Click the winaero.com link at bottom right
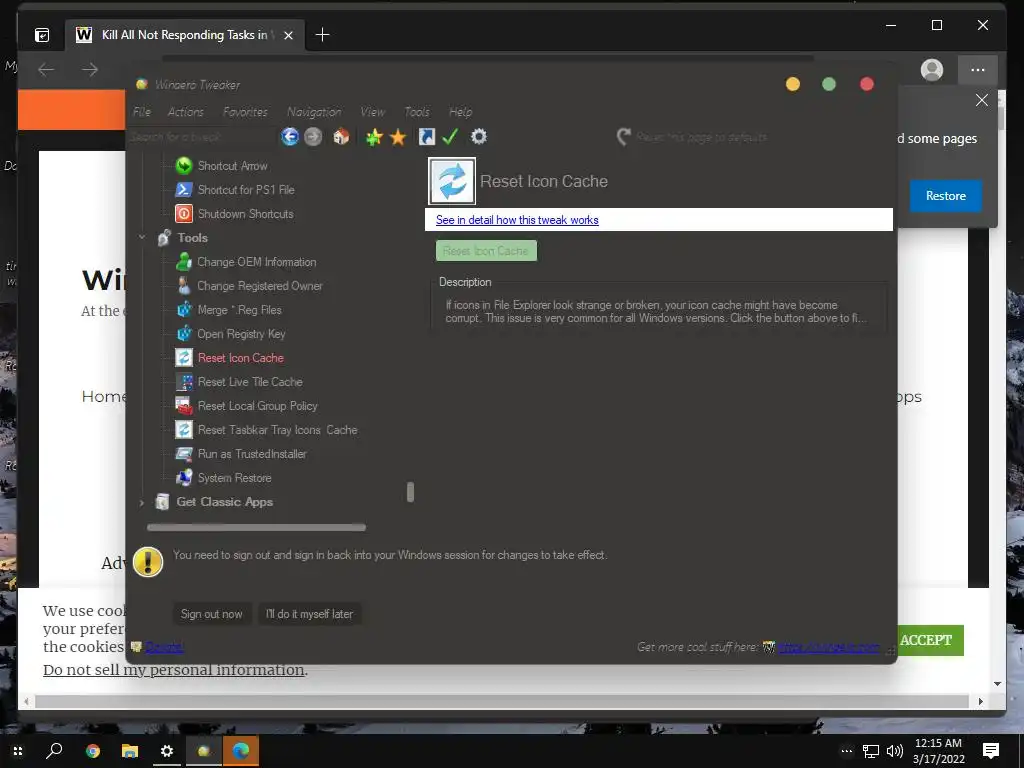1024x768 pixels. (x=828, y=647)
